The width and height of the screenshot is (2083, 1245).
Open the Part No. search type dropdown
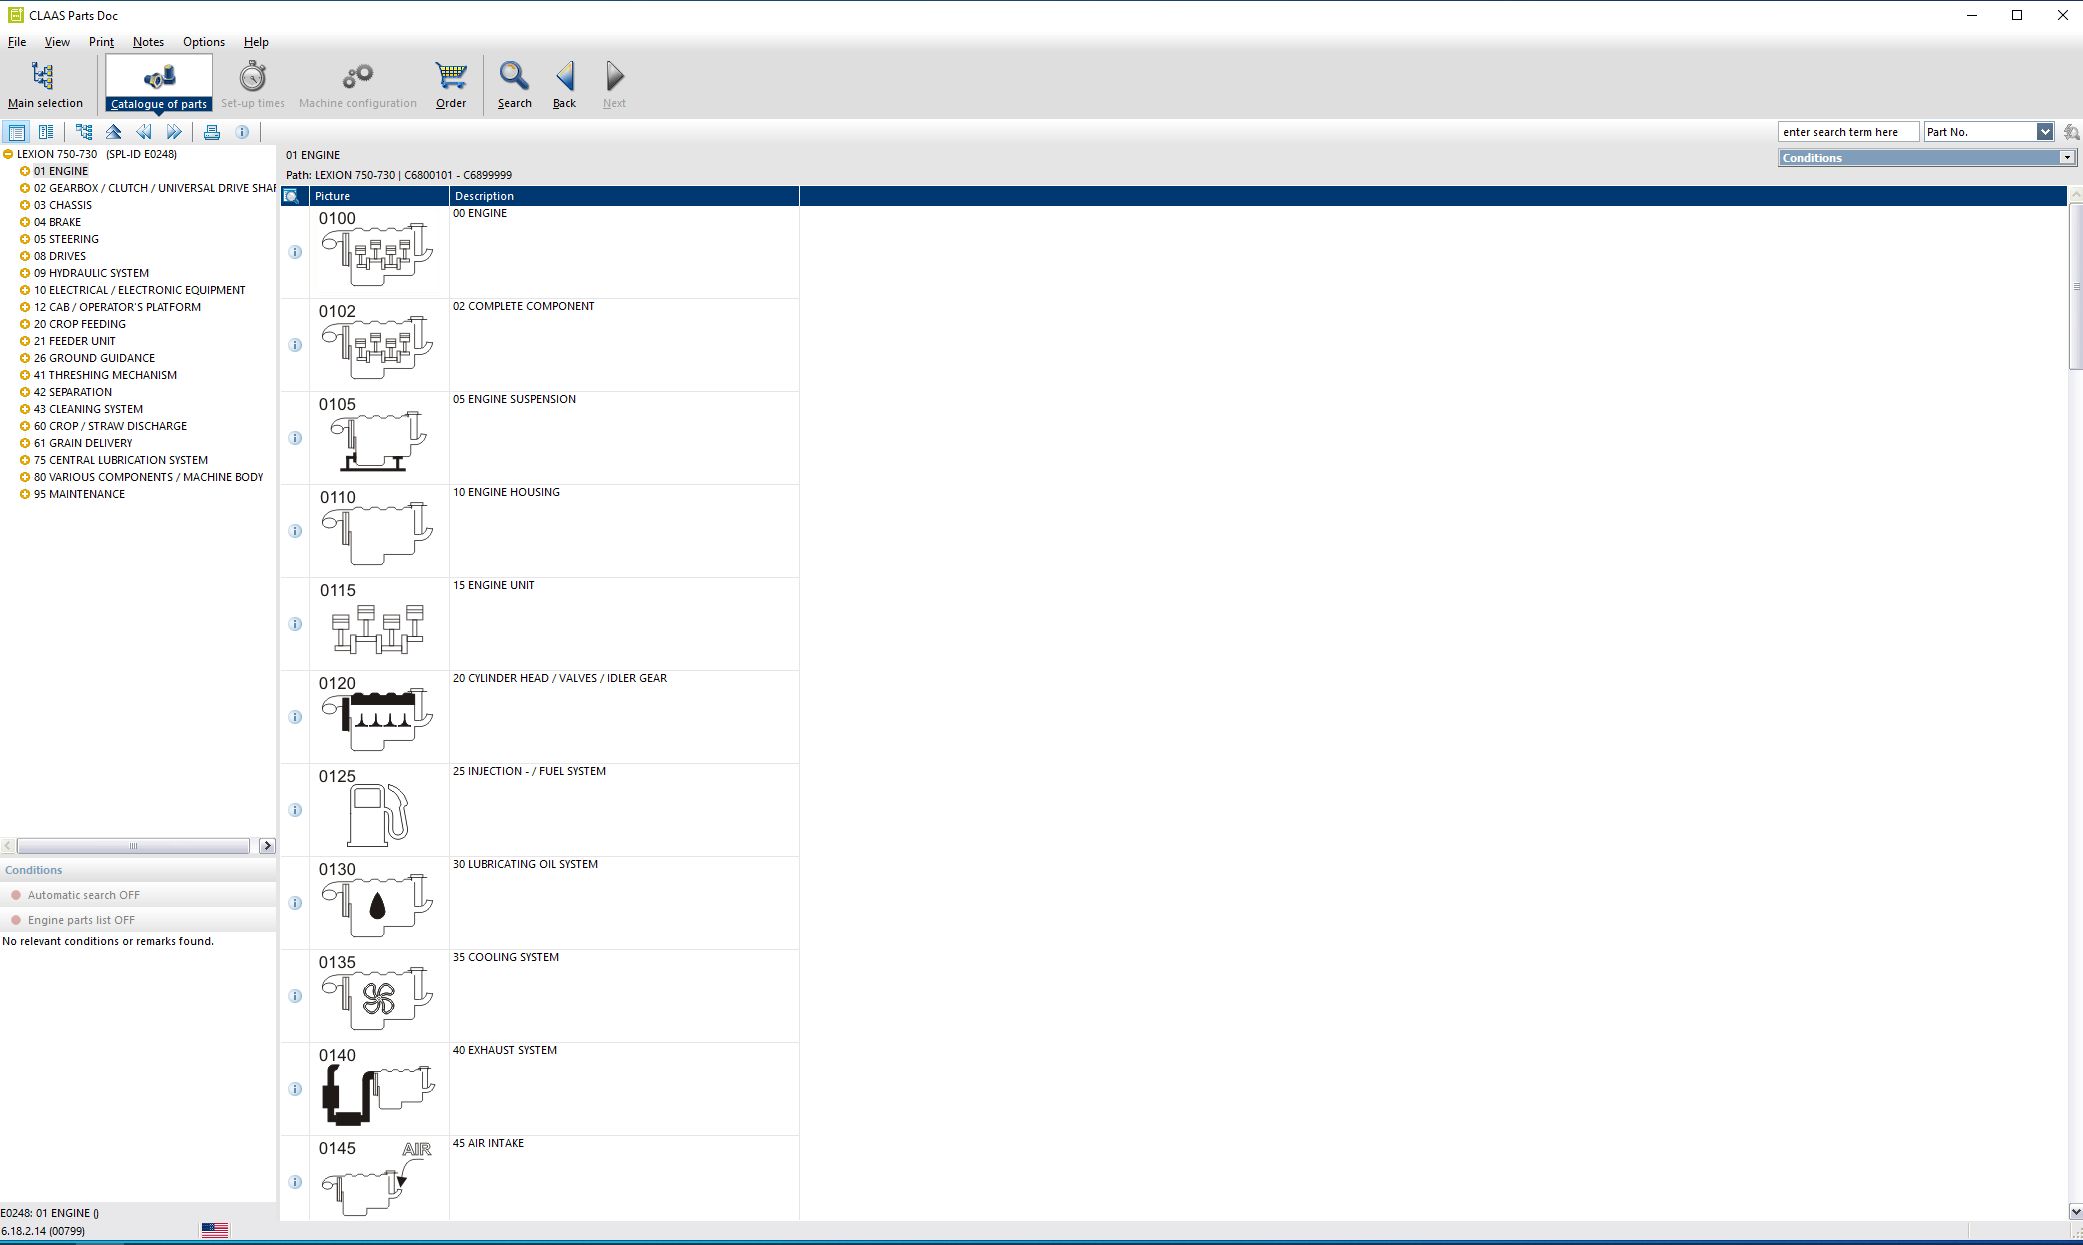(2044, 132)
